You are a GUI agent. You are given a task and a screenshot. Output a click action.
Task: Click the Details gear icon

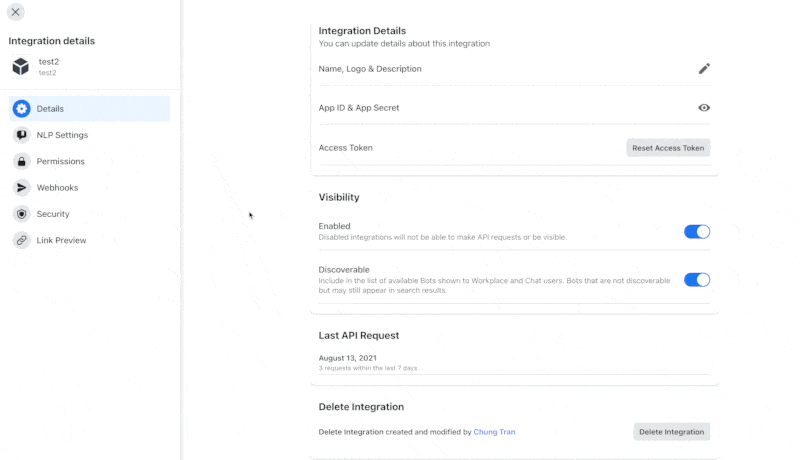[21, 109]
